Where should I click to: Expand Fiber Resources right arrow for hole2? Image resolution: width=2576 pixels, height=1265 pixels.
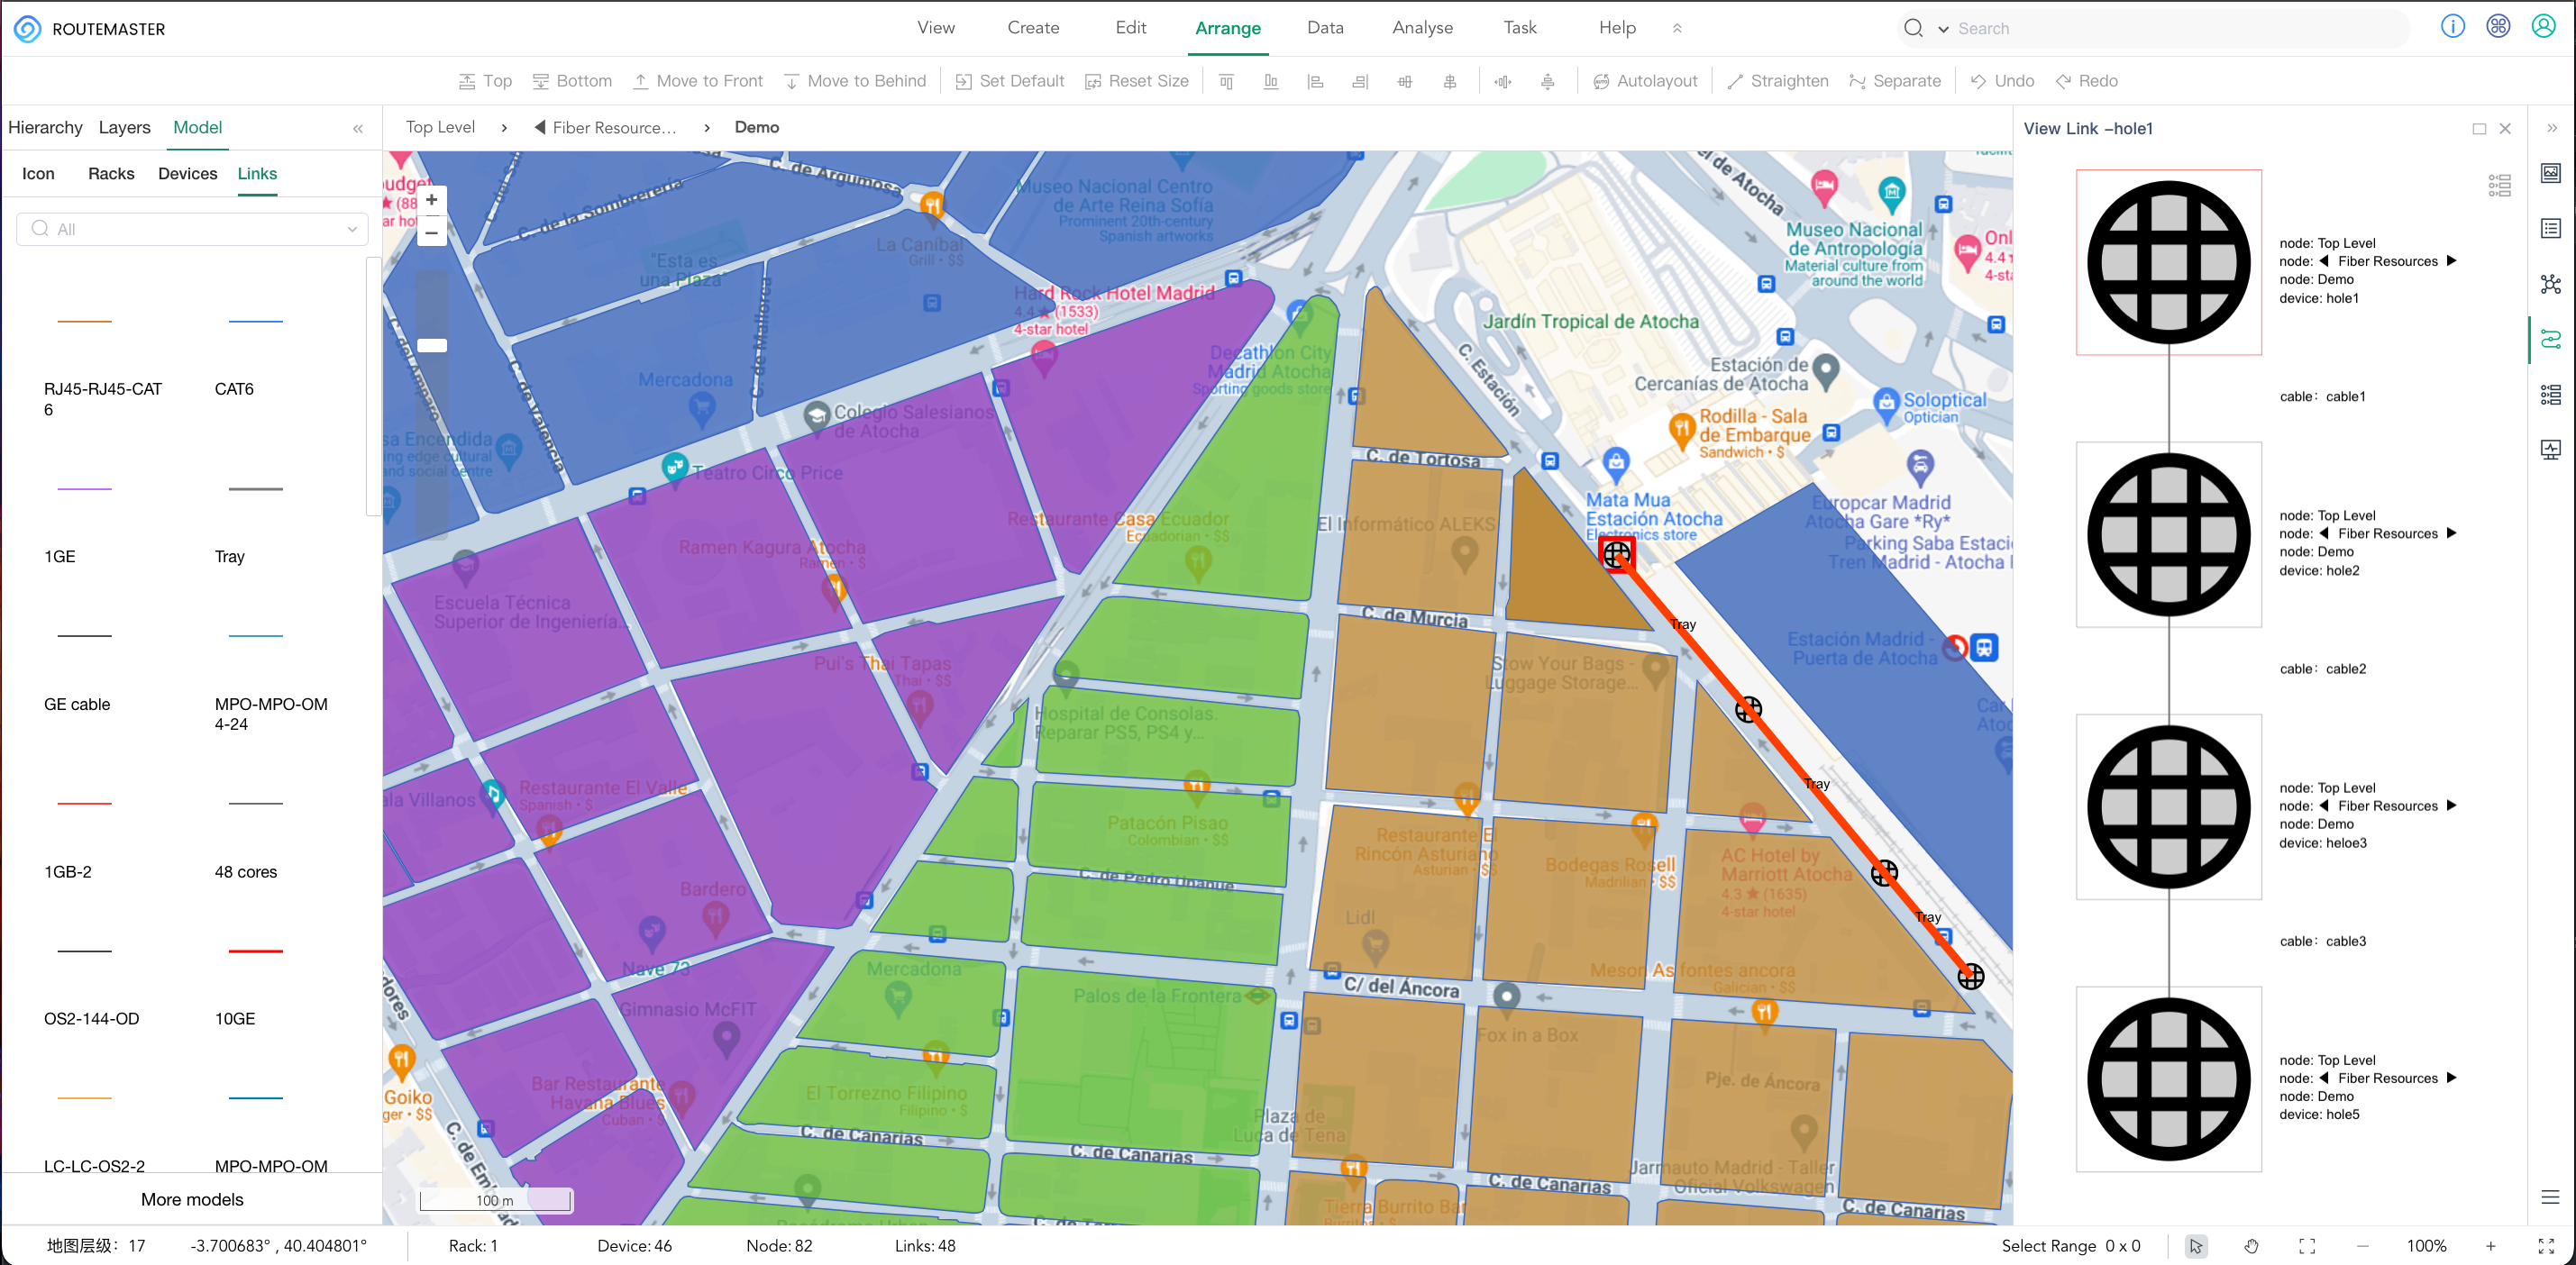point(2451,533)
